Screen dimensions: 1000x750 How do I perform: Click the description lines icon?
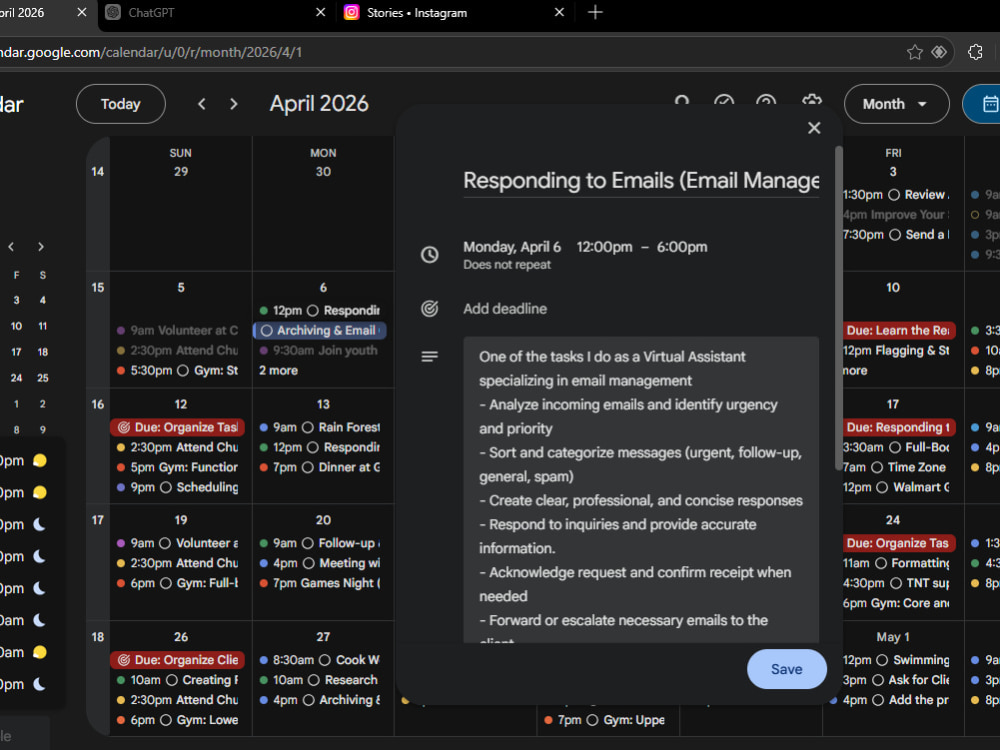[430, 357]
